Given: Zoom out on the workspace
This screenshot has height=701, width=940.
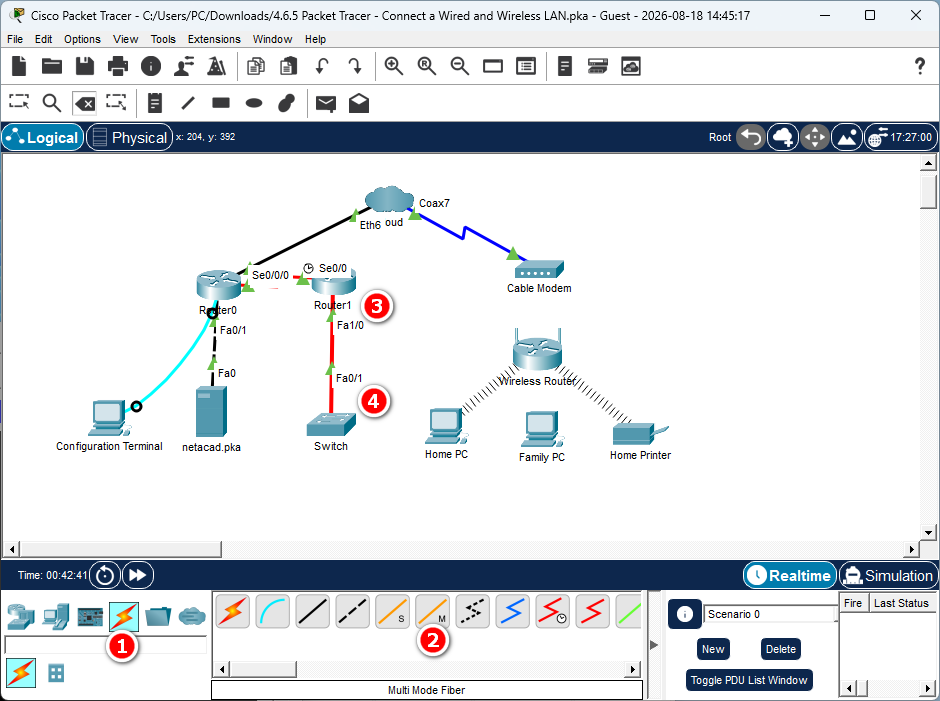Looking at the screenshot, I should (460, 66).
